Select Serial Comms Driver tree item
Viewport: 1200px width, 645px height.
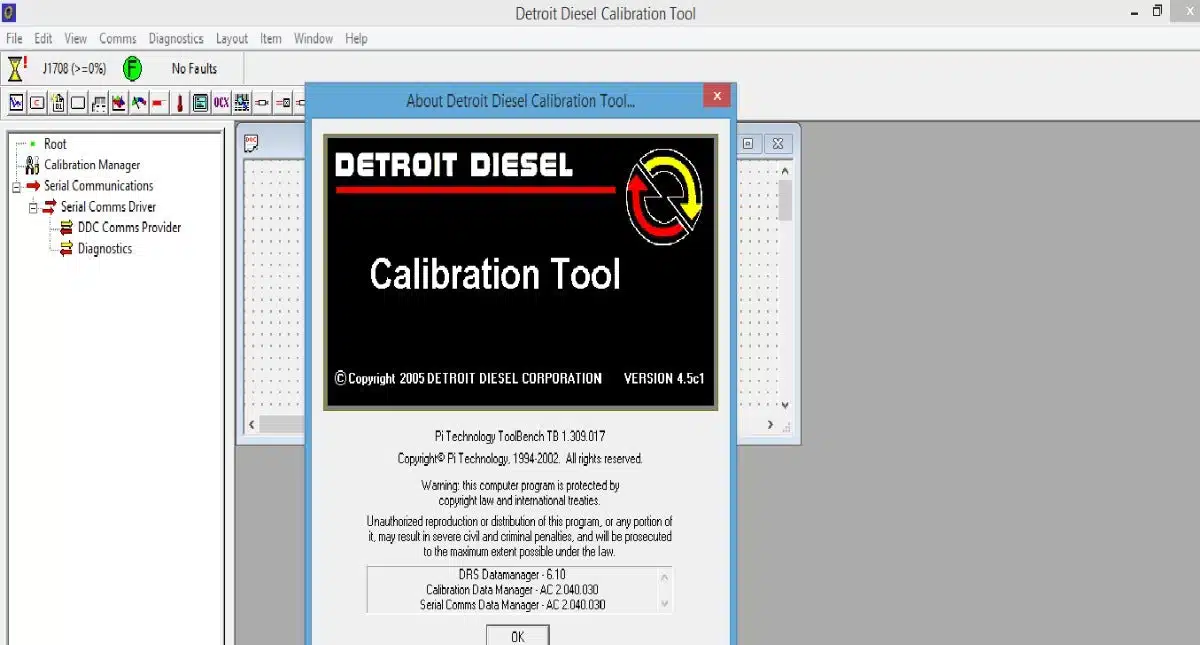(x=109, y=207)
